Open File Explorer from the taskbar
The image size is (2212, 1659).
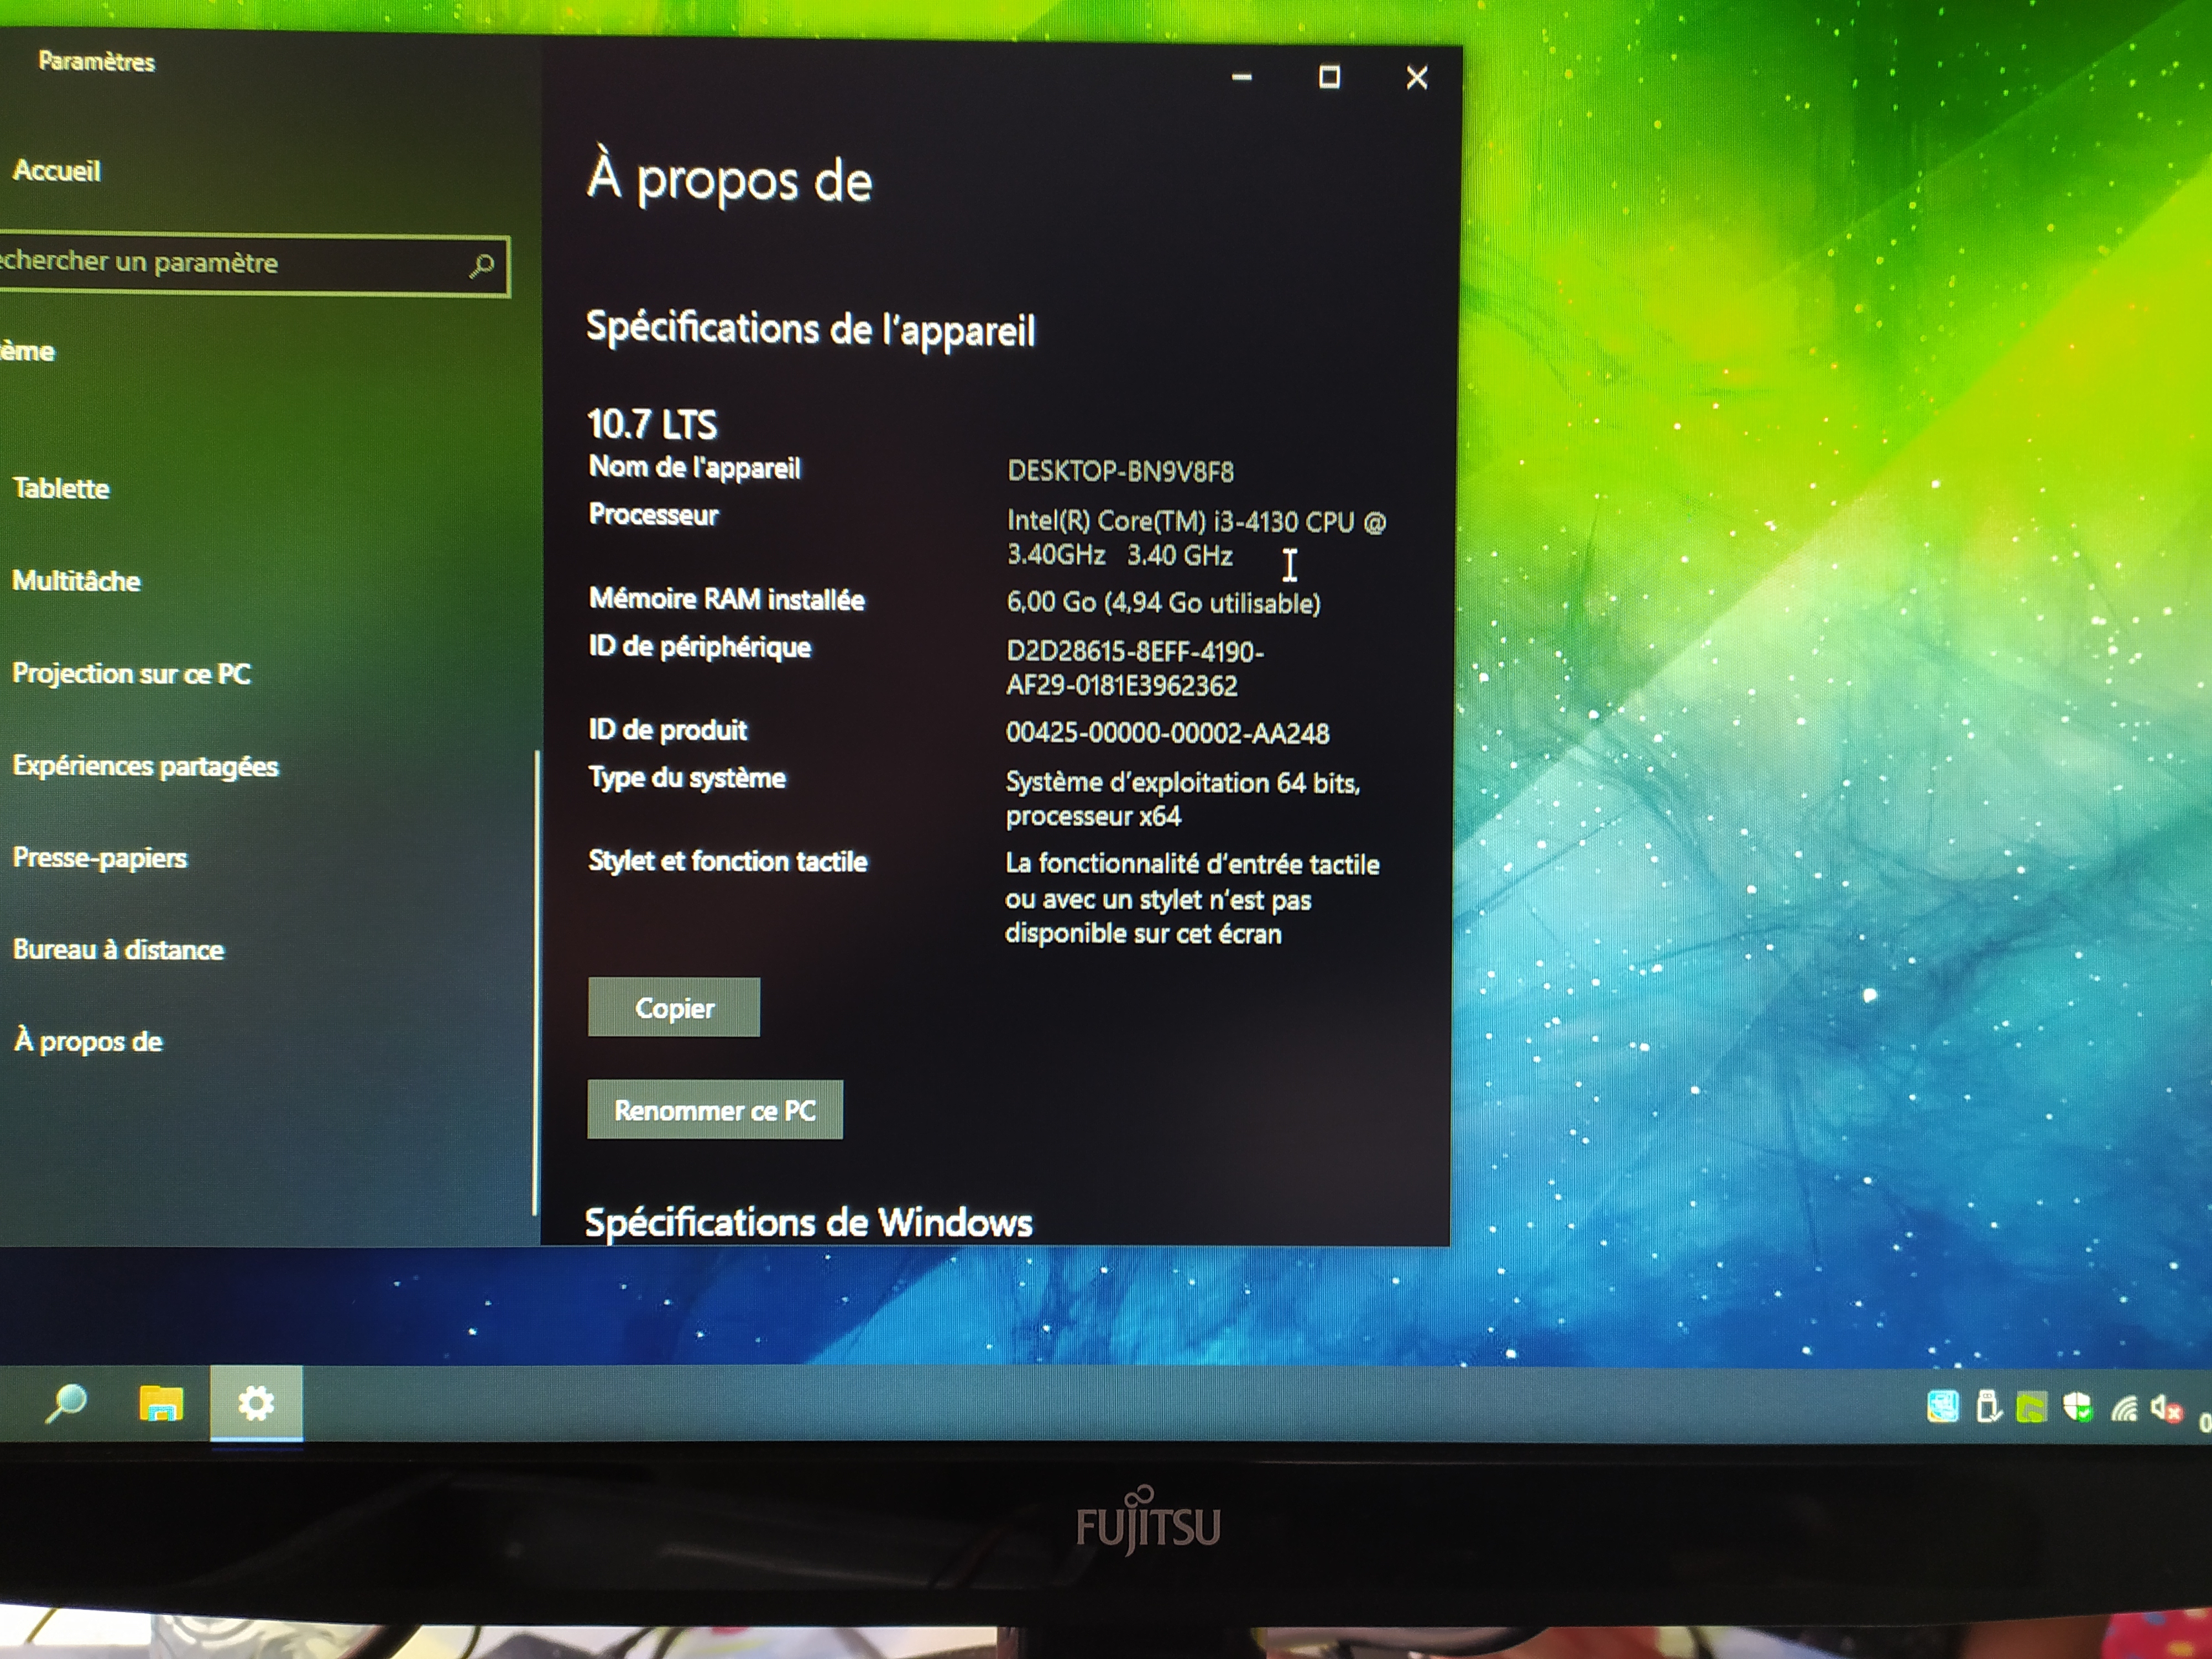(x=161, y=1403)
